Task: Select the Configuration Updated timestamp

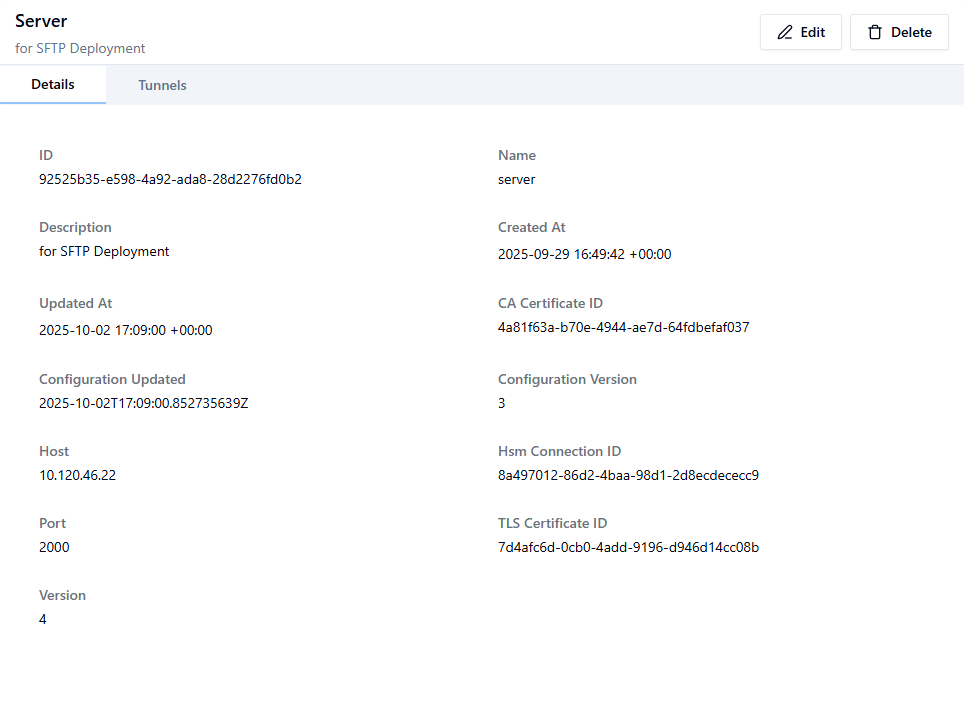Action: tap(141, 403)
